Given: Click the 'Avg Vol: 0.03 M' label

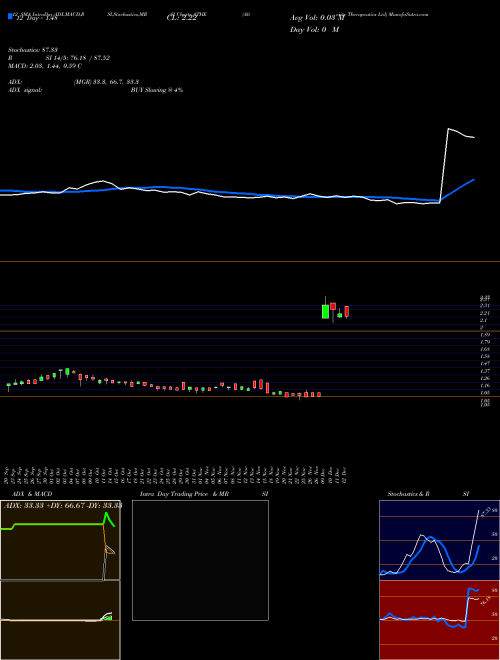Looking at the screenshot, I should point(317,17).
